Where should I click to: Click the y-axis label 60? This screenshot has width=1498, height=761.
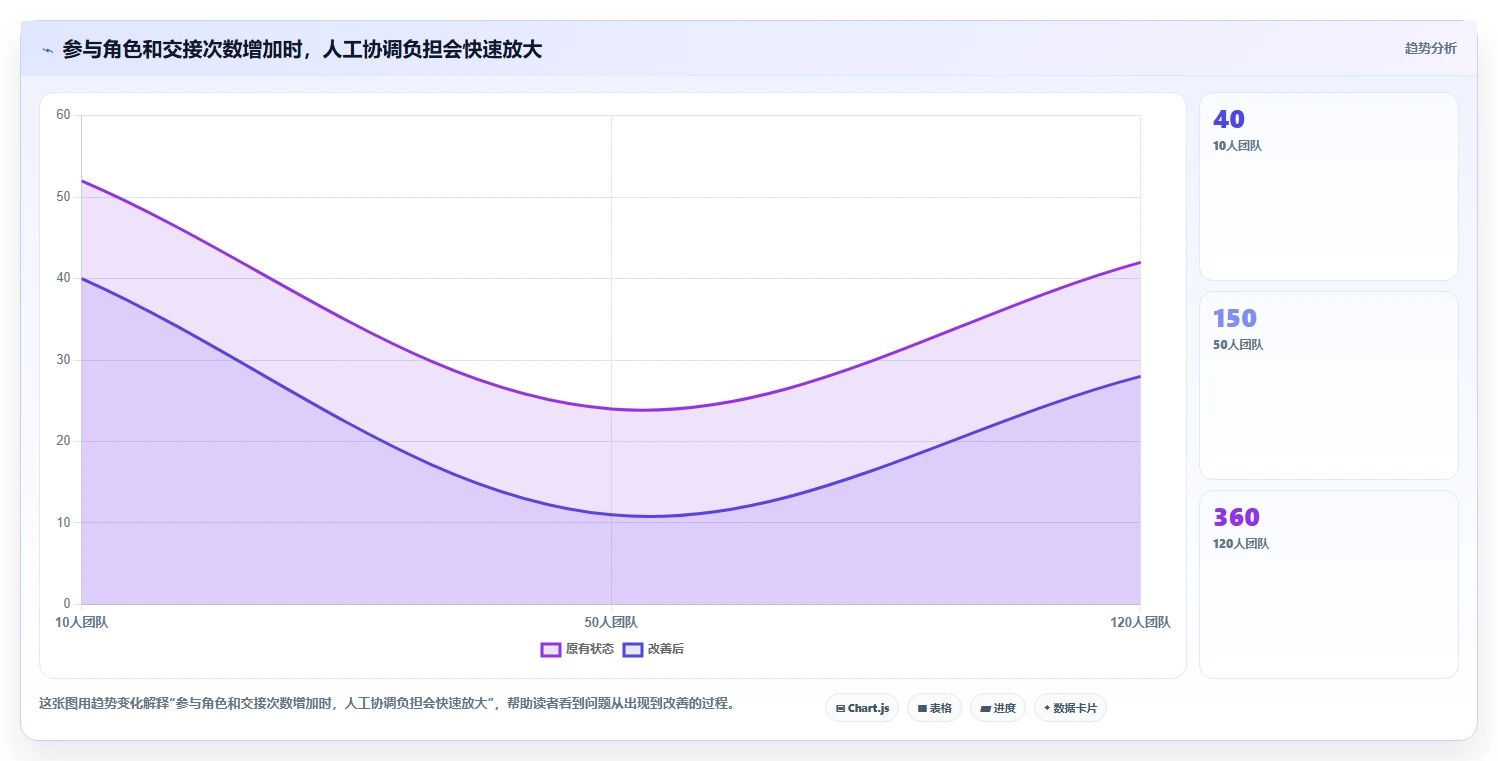63,115
